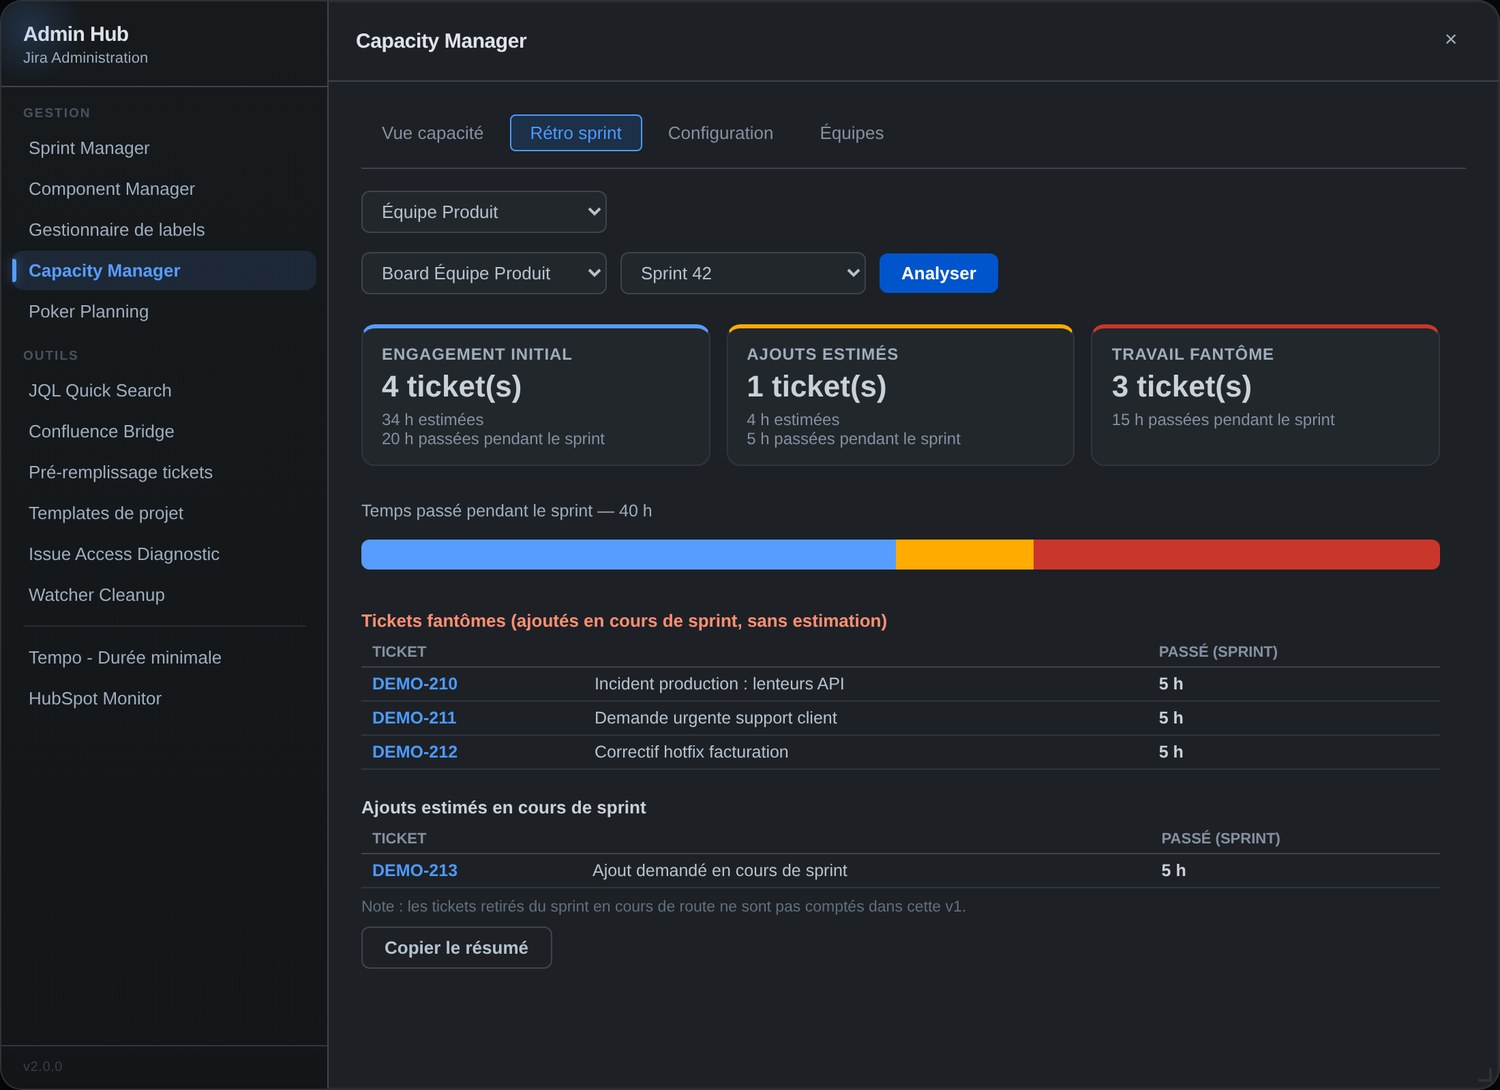The width and height of the screenshot is (1500, 1090).
Task: Select the Travail fantôme summary card
Action: (1265, 395)
